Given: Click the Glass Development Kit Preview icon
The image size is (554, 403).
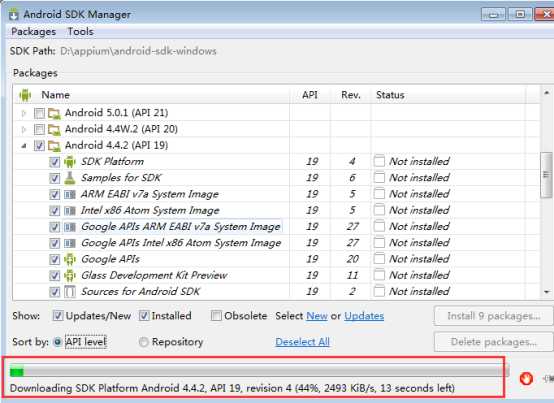Looking at the screenshot, I should point(70,275).
